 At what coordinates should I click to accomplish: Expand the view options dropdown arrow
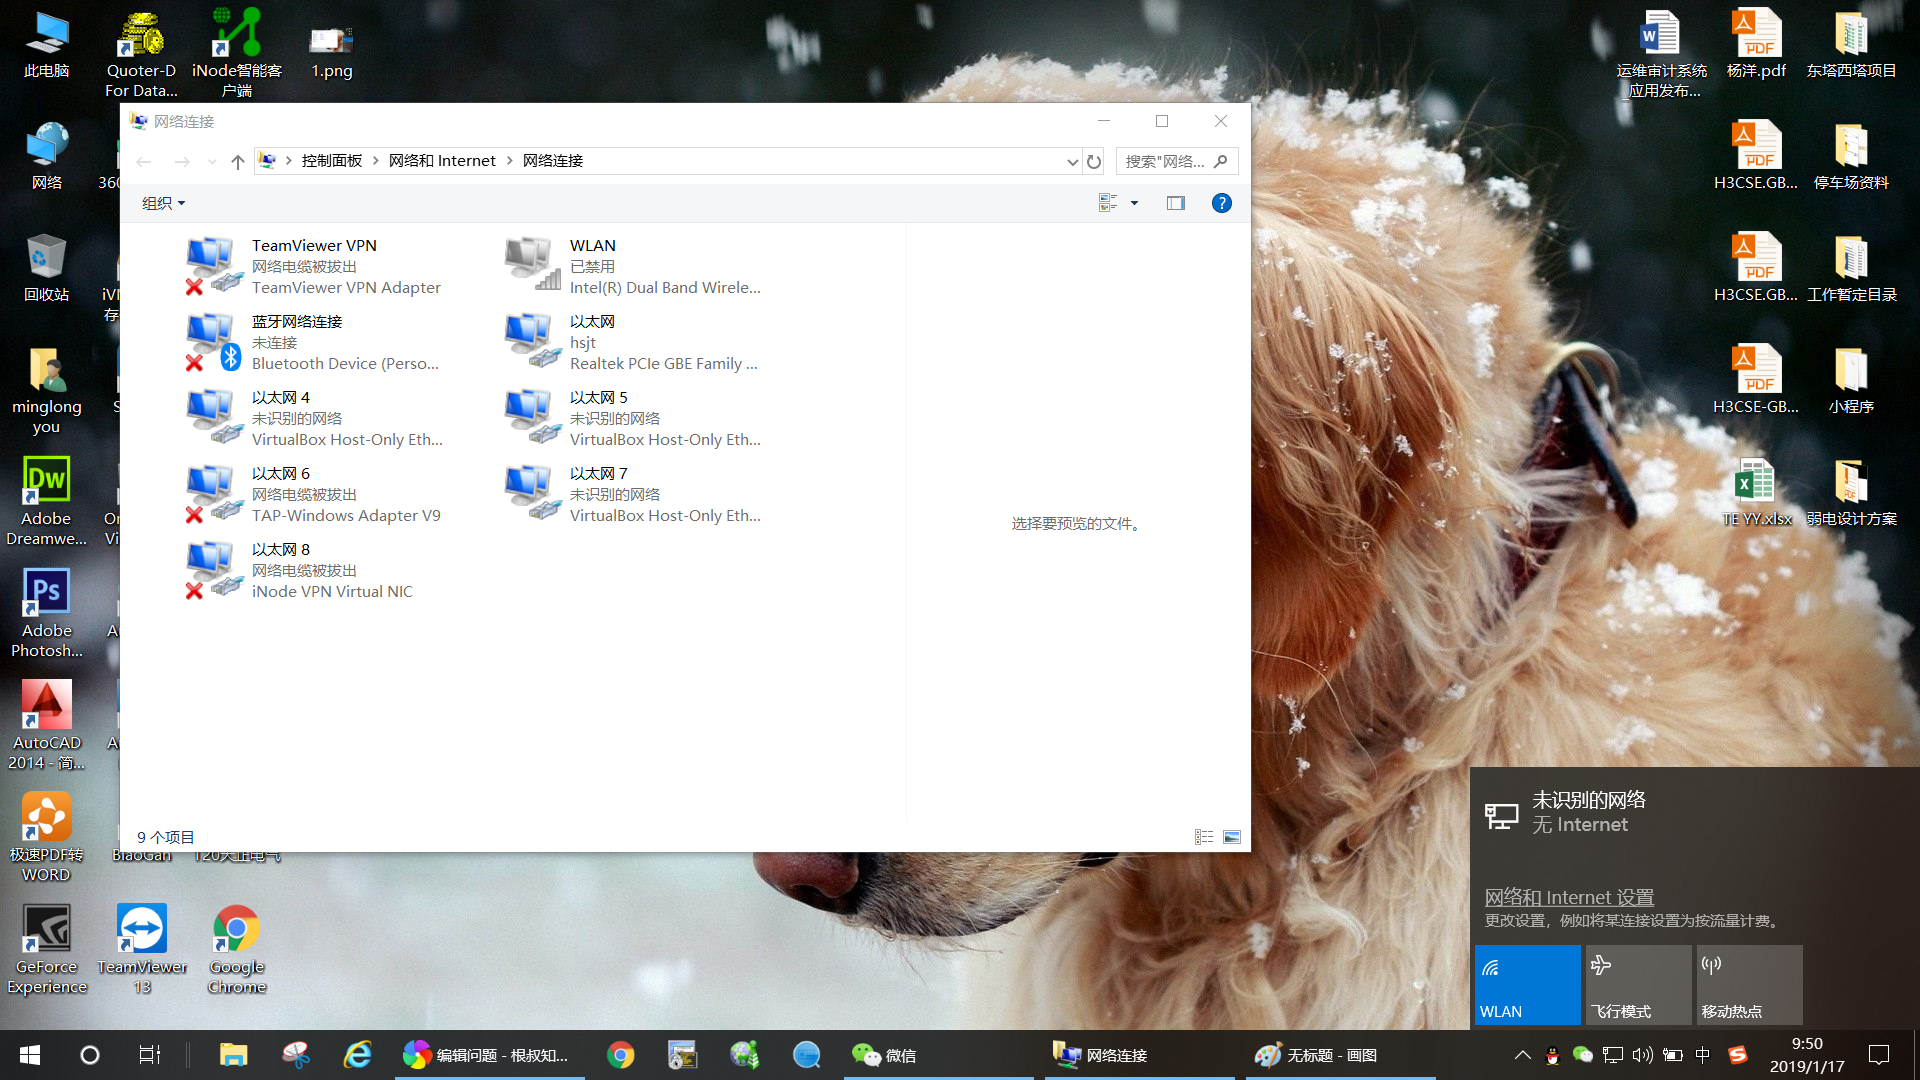[x=1134, y=203]
